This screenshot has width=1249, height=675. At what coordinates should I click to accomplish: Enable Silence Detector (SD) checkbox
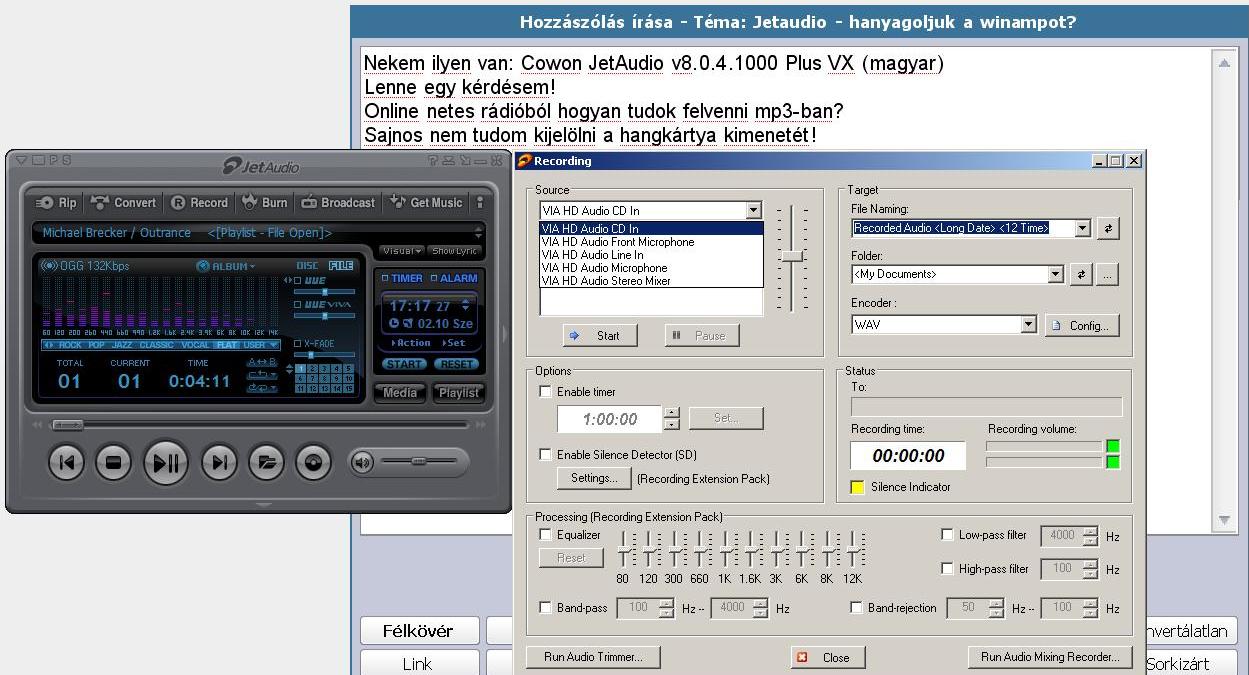tap(545, 454)
